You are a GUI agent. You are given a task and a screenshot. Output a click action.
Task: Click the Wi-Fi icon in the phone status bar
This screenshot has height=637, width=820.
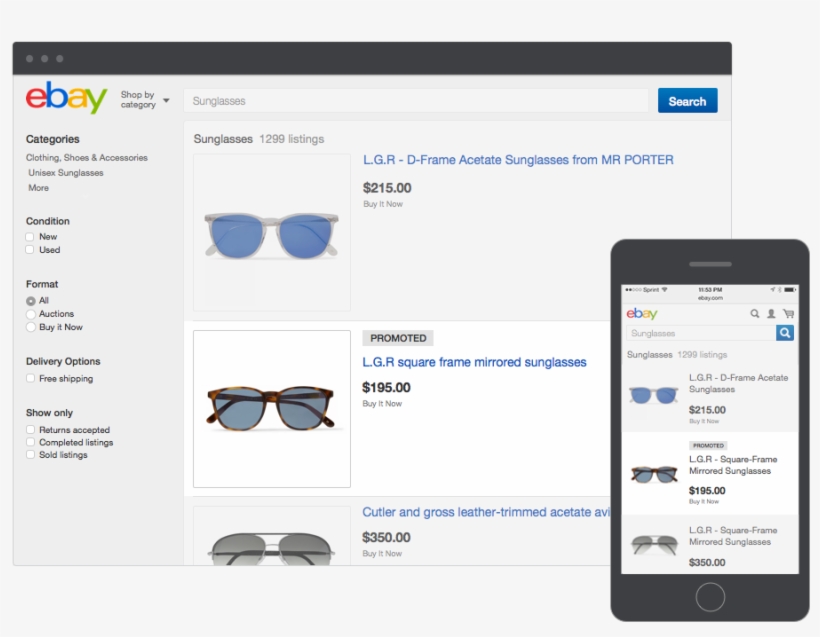pyautogui.click(x=664, y=289)
